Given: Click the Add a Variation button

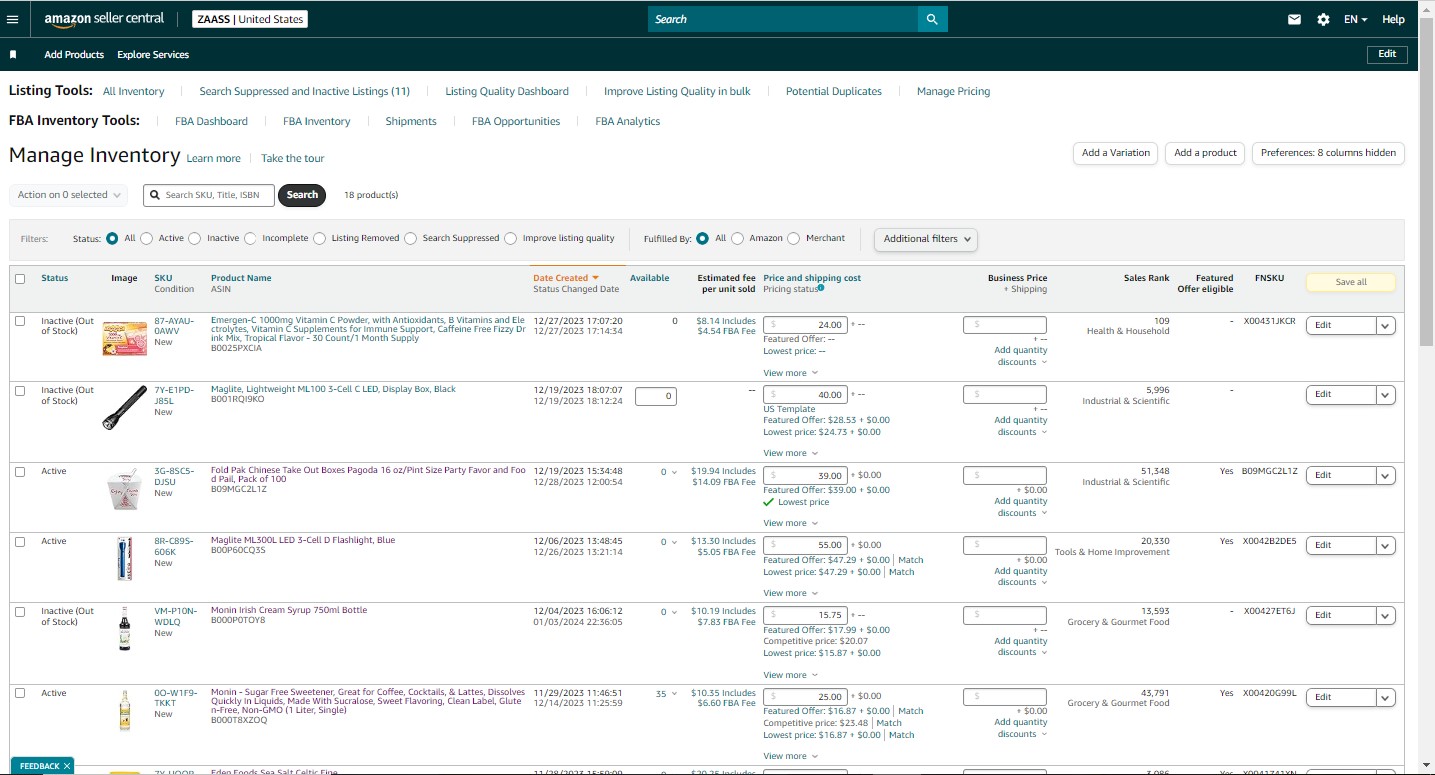Looking at the screenshot, I should tap(1116, 153).
